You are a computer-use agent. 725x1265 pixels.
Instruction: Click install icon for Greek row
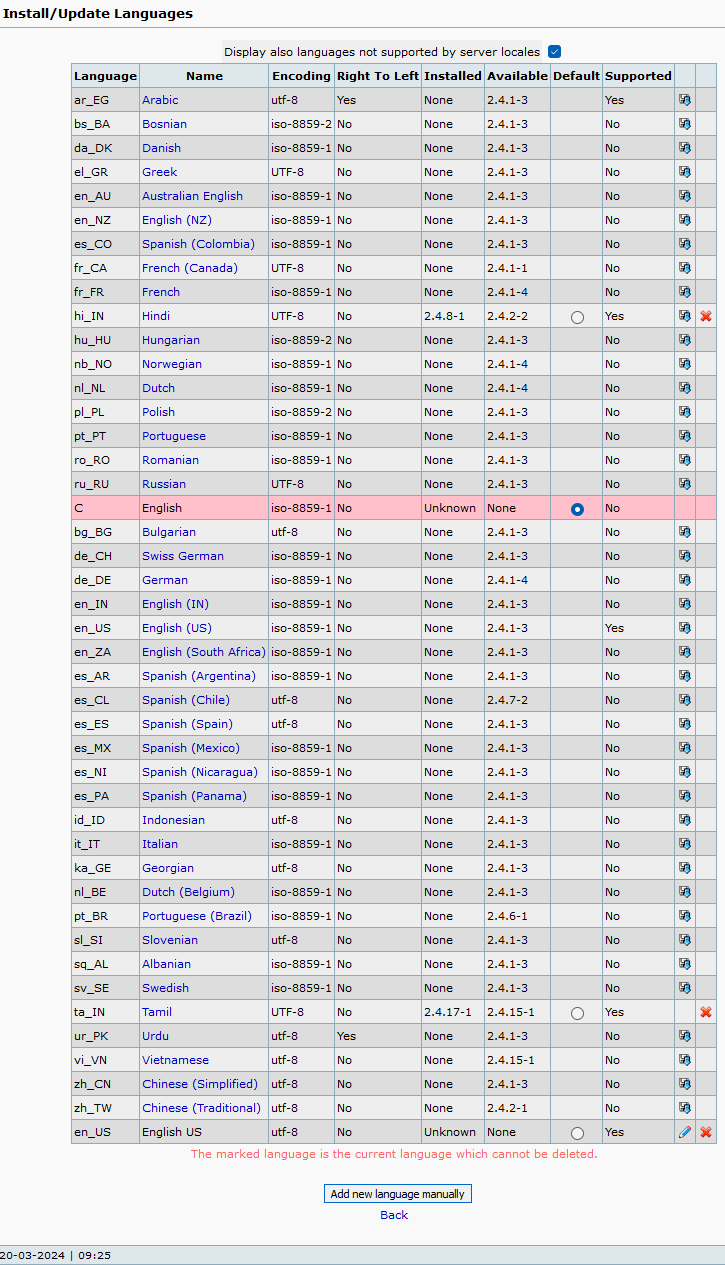[685, 172]
